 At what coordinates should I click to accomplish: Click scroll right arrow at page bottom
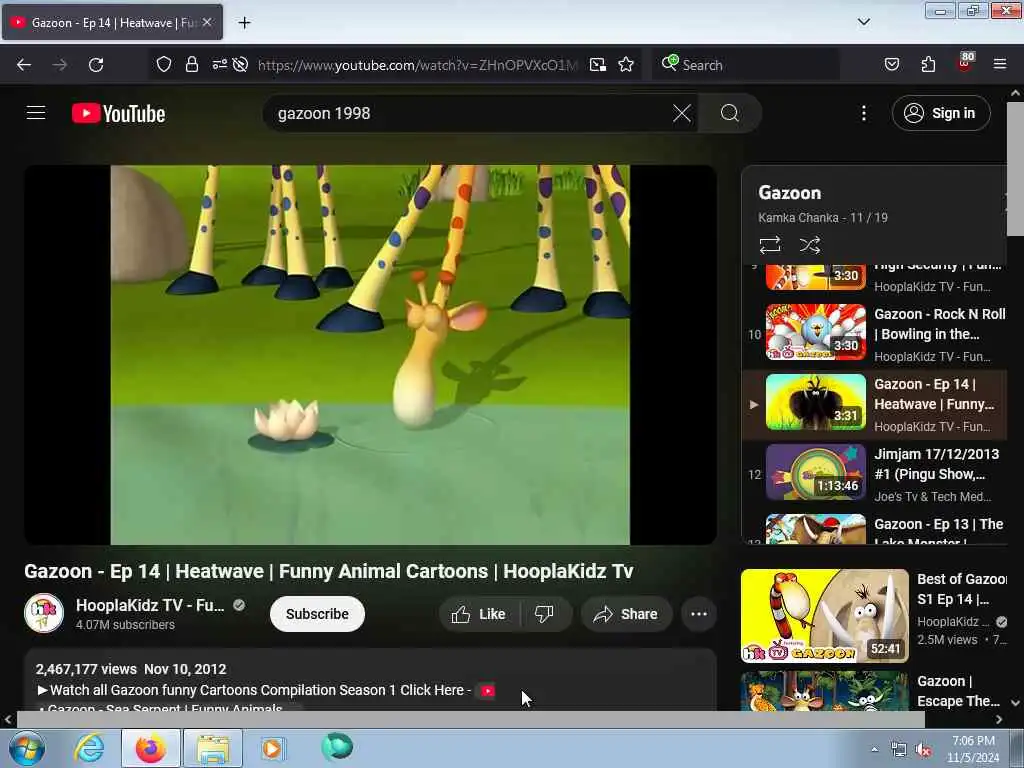pyautogui.click(x=999, y=720)
